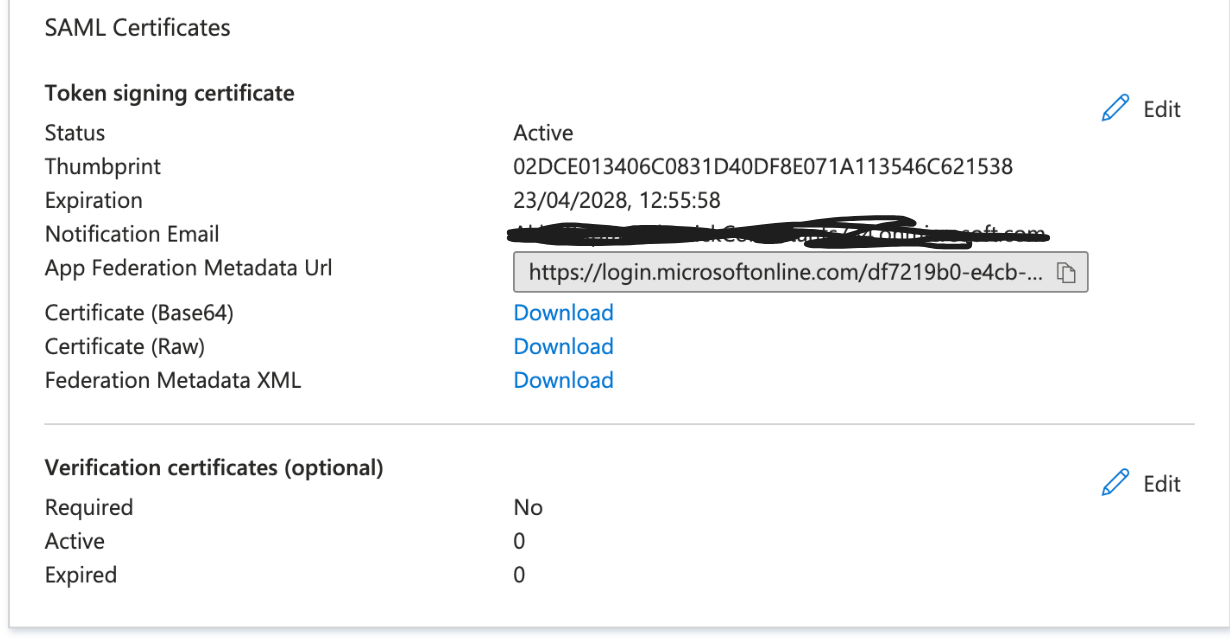The width and height of the screenshot is (1230, 642).
Task: Click the Expiration date 23/04/2028 value
Action: [617, 201]
